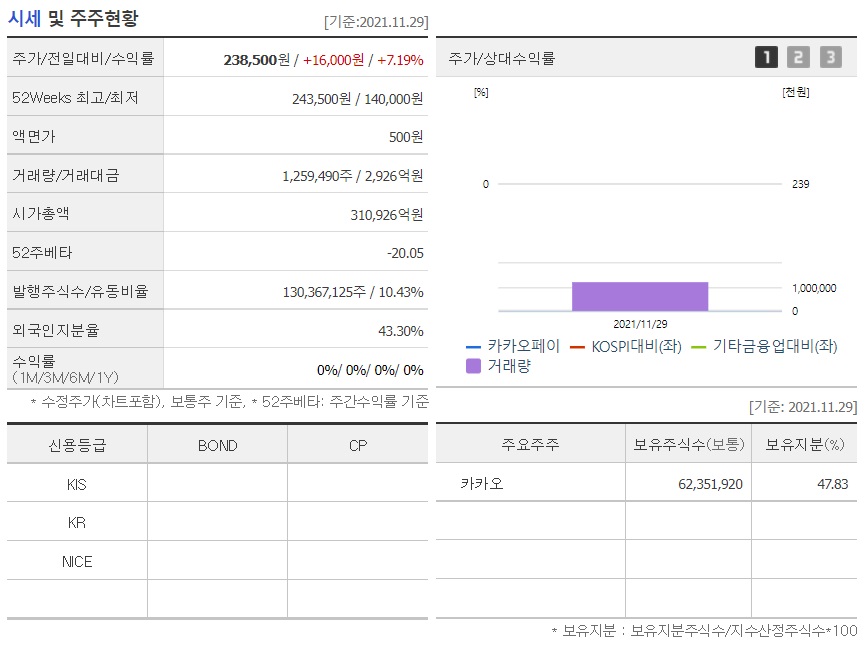Click the 62,351,920 shares held value
865x647 pixels.
point(711,484)
